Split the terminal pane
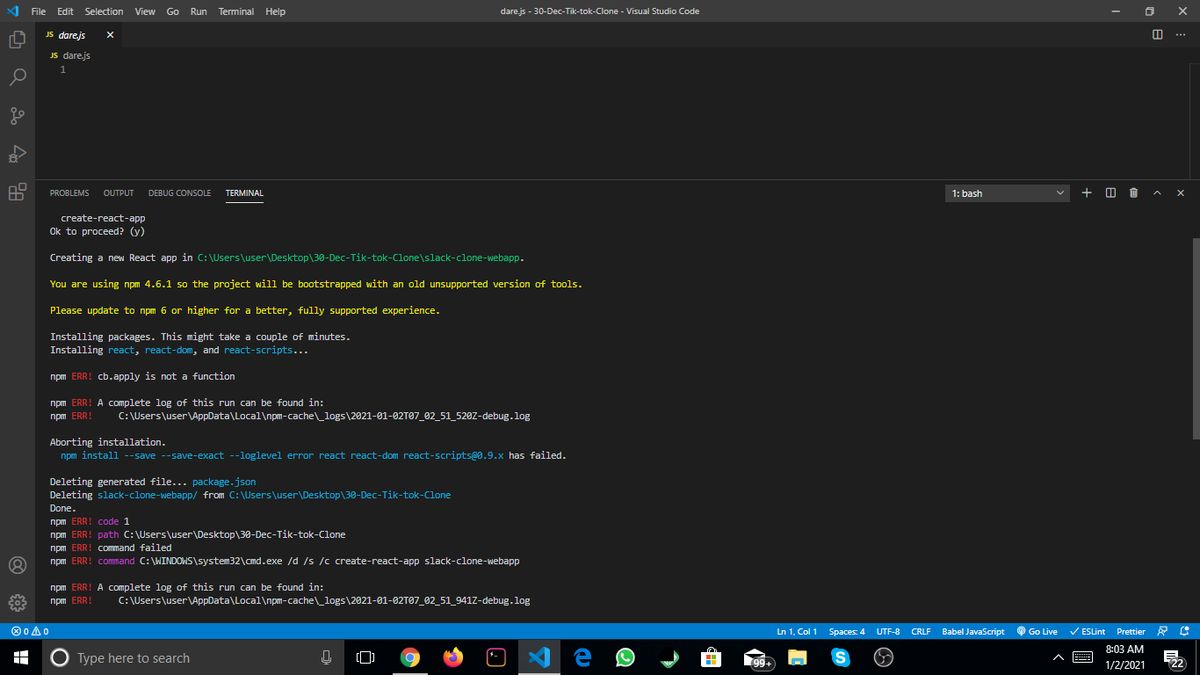The height and width of the screenshot is (675, 1200). click(x=1110, y=192)
